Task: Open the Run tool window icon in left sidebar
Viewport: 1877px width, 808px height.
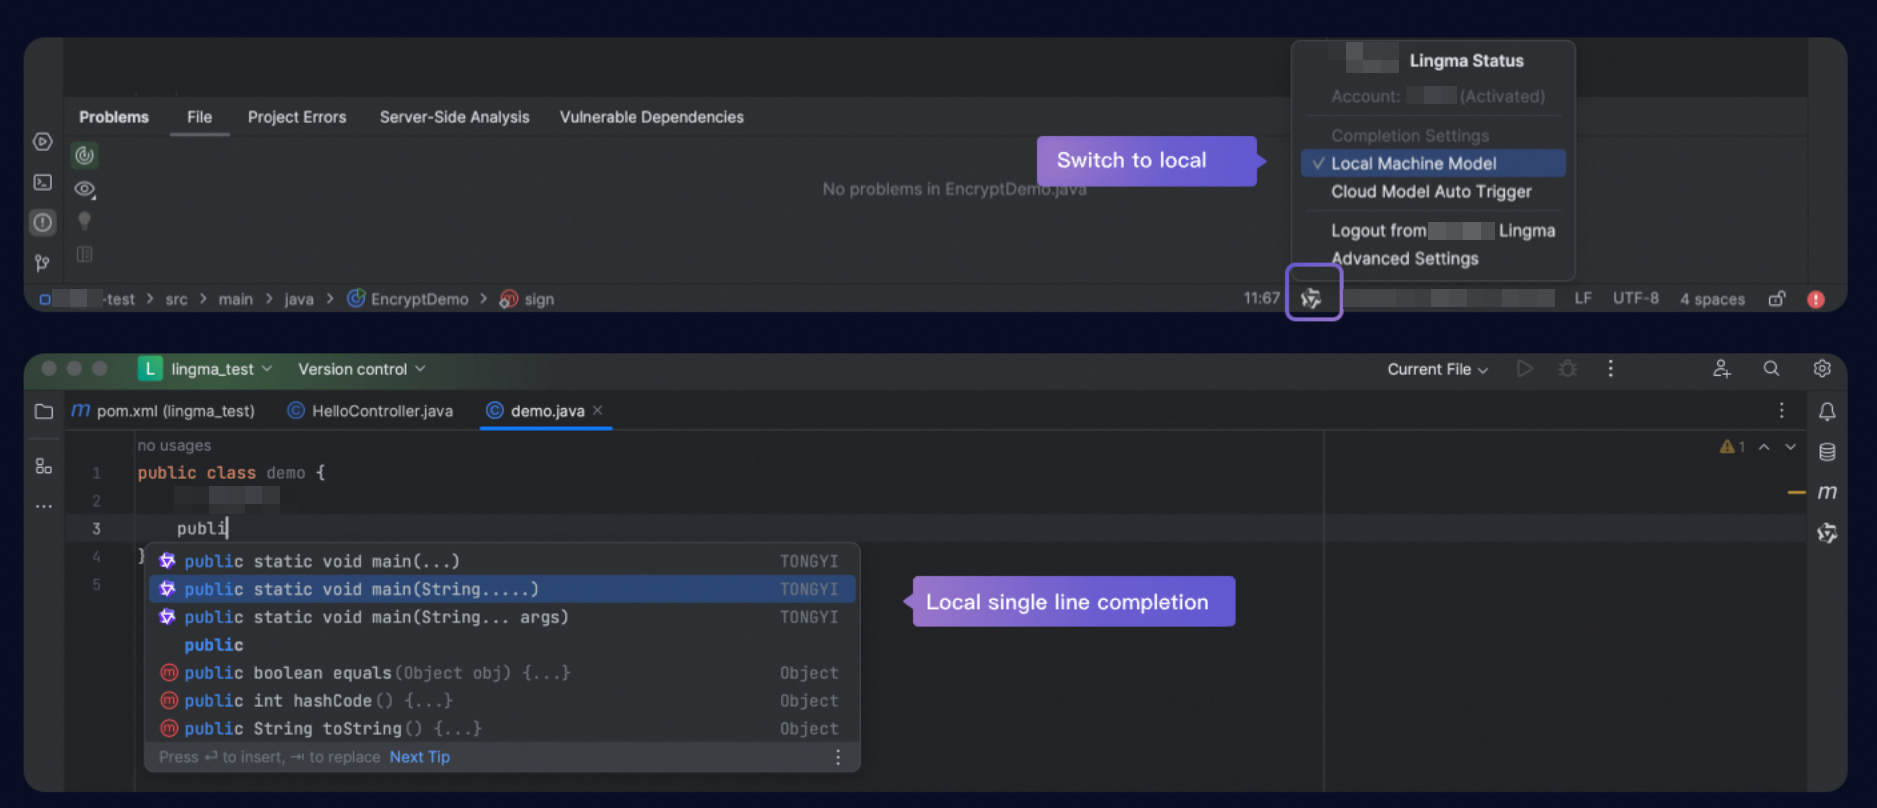Action: tap(42, 142)
